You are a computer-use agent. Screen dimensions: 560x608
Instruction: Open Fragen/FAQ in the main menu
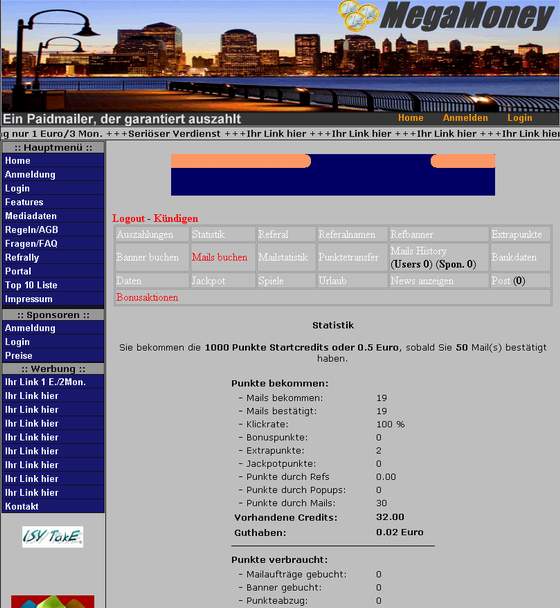click(x=31, y=244)
